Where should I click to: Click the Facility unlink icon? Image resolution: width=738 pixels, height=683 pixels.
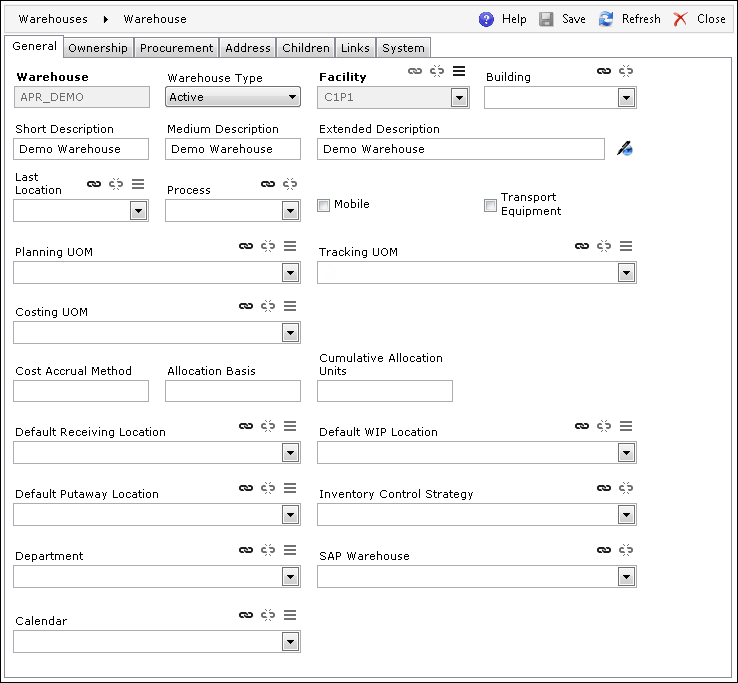coord(437,71)
